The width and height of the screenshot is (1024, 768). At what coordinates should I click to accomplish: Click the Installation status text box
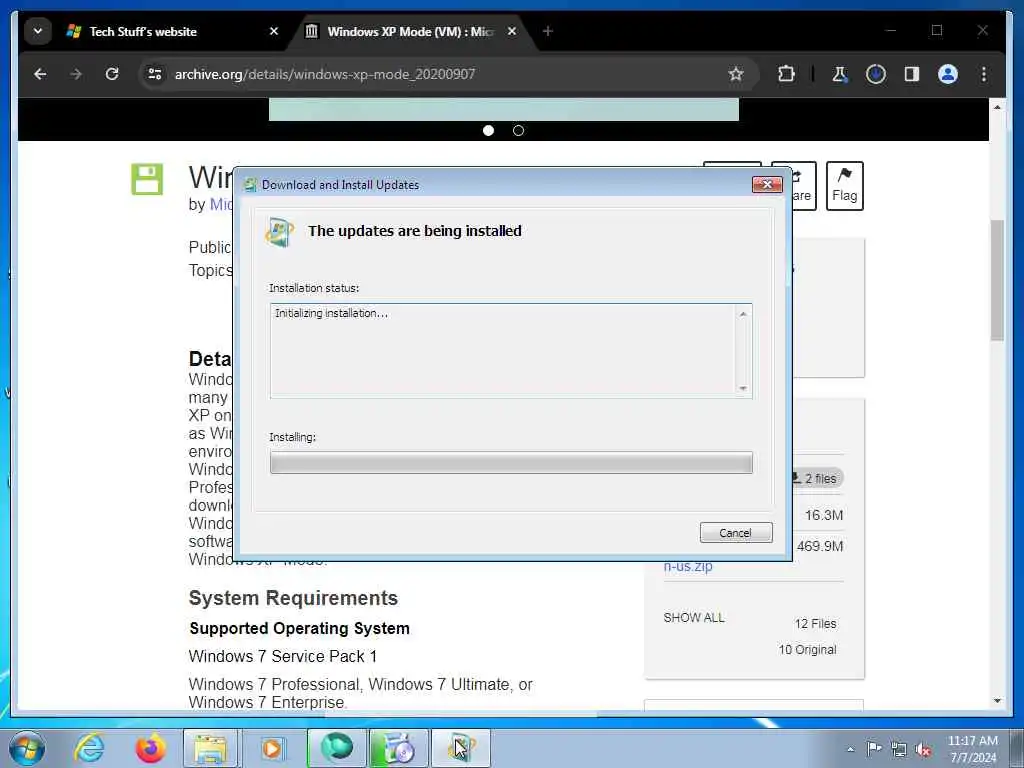(511, 351)
